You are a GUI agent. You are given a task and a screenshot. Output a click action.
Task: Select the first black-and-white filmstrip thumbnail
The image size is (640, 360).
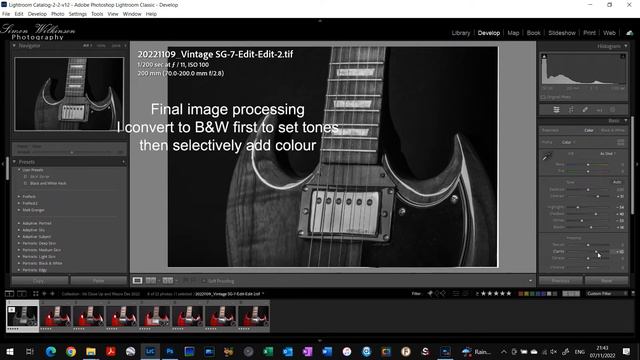pyautogui.click(x=22, y=316)
